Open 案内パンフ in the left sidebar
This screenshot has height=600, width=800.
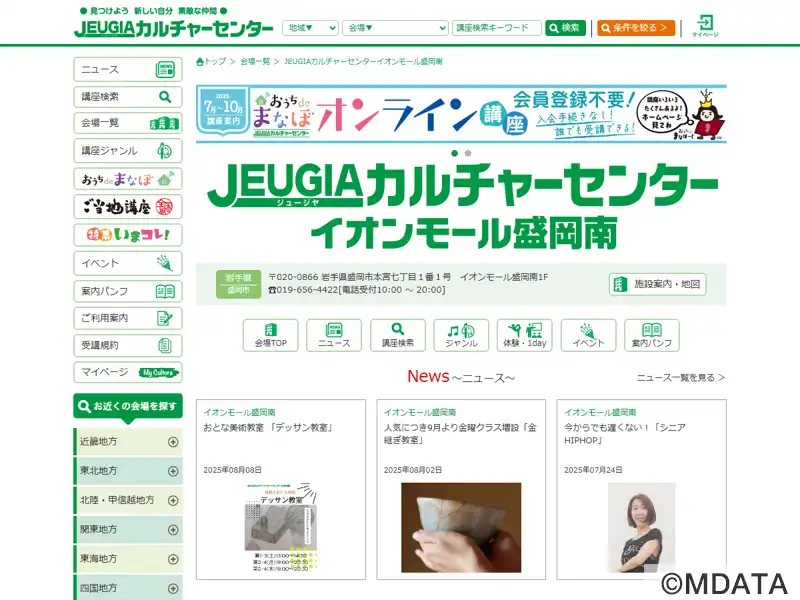click(x=128, y=291)
